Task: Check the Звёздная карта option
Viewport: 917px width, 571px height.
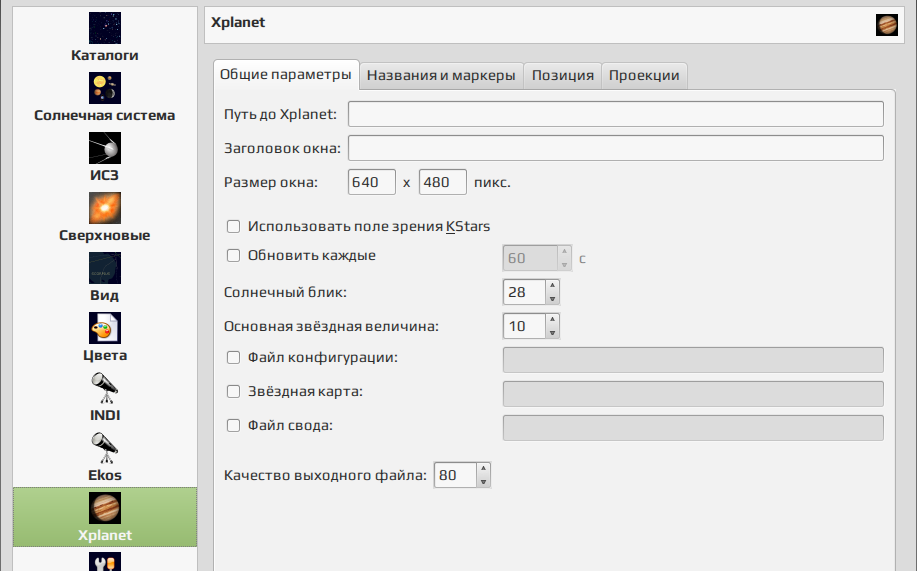Action: pos(233,391)
